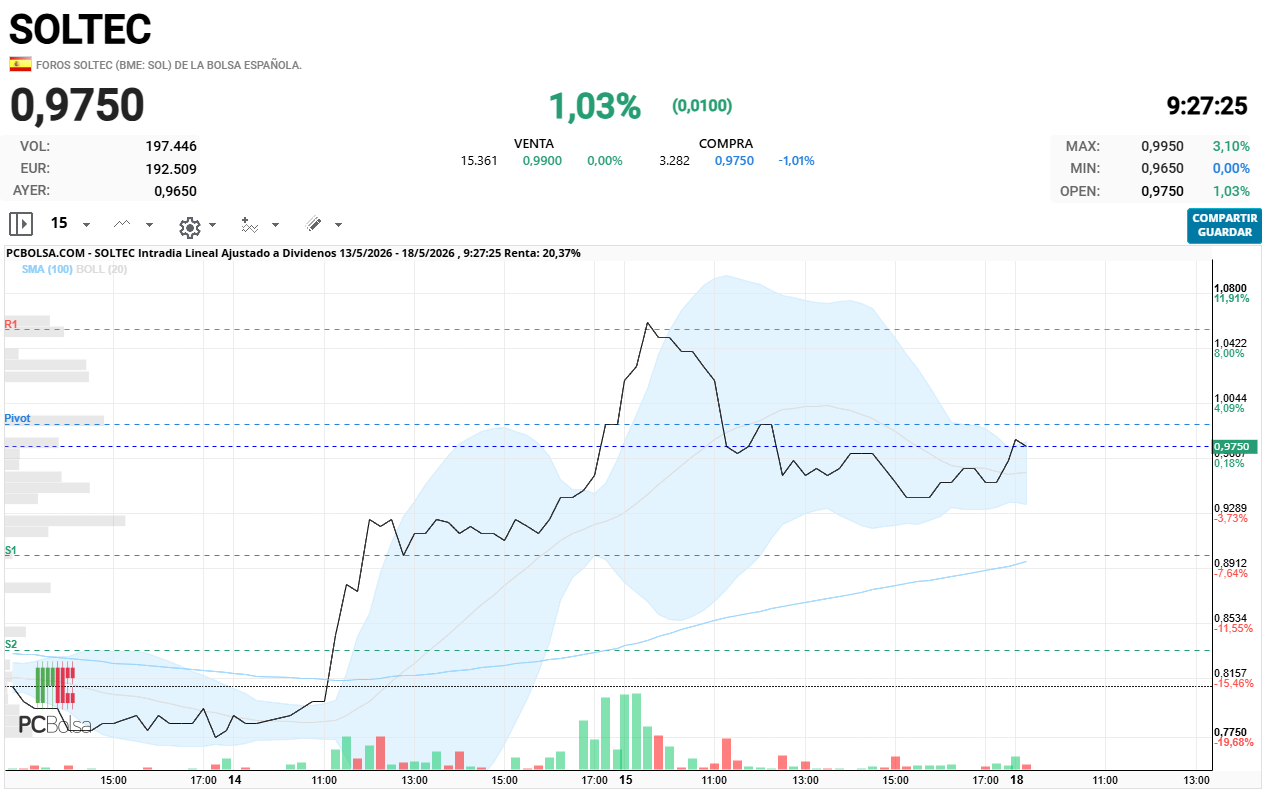The height and width of the screenshot is (789, 1262).
Task: Click the 11,91% axis percentage label
Action: (x=1231, y=298)
